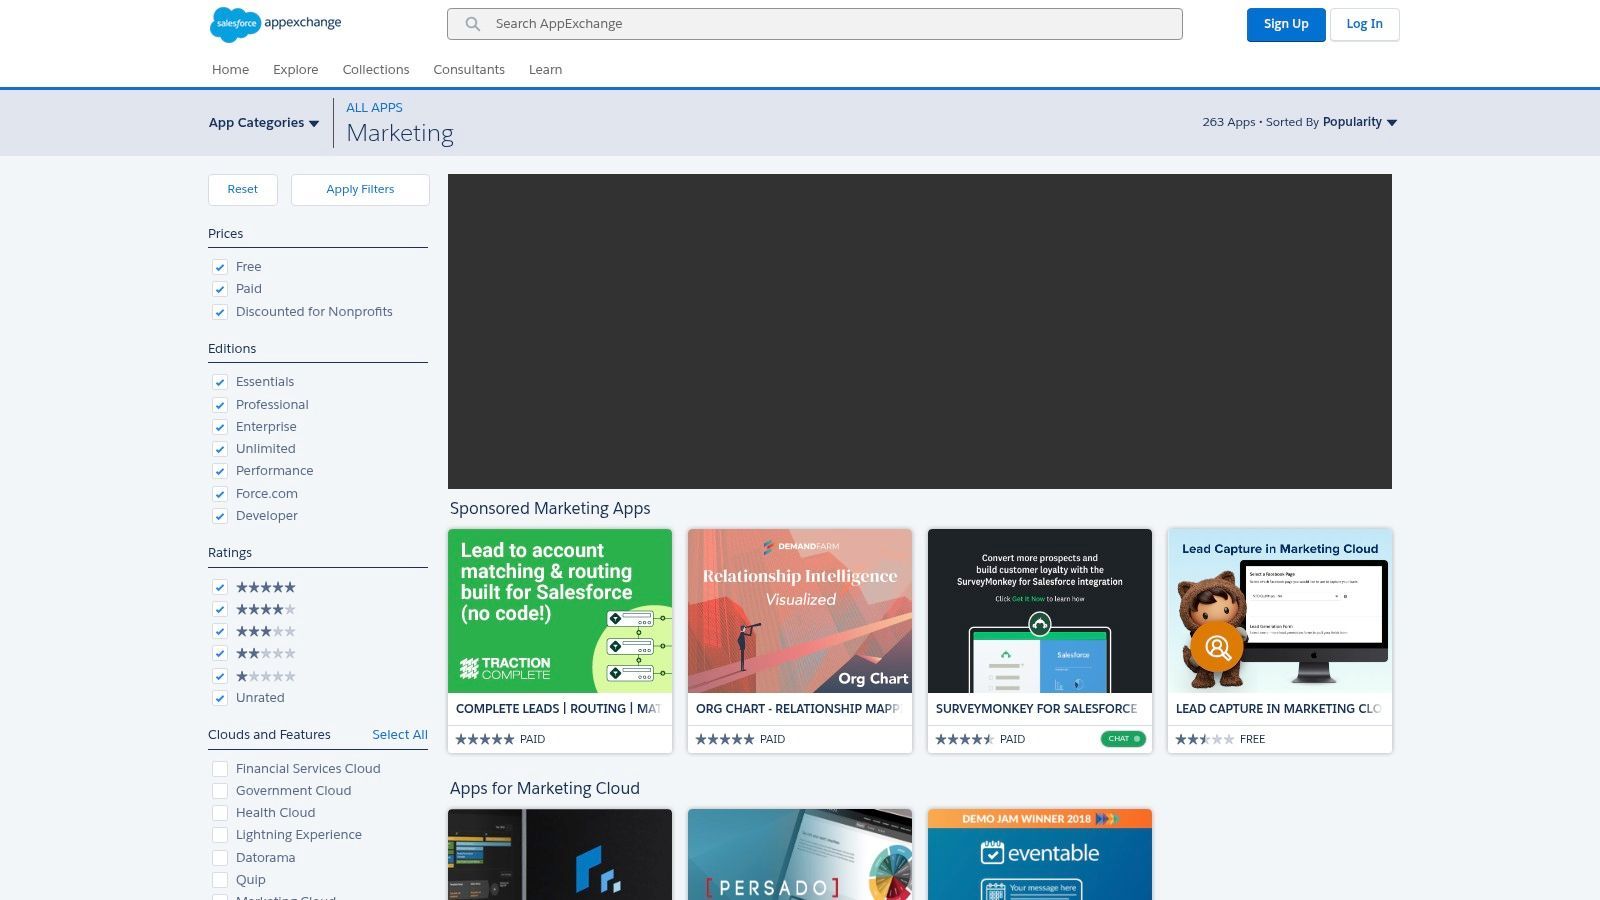Image resolution: width=1600 pixels, height=900 pixels.
Task: Switch to the Collections section
Action: tap(376, 69)
